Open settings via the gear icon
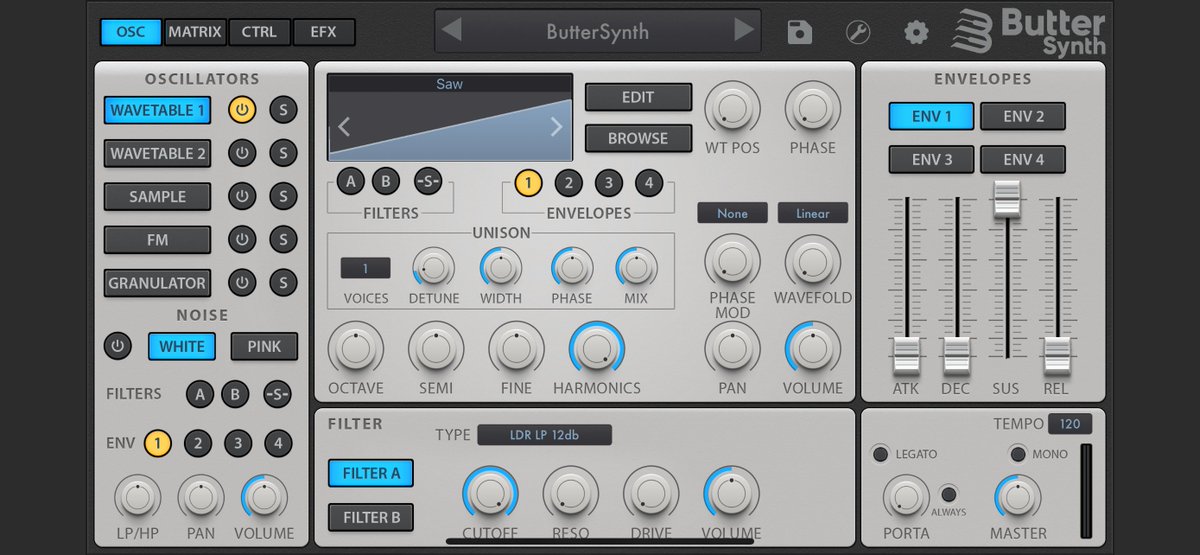Screen dimensions: 1200x555 pyautogui.click(x=916, y=32)
